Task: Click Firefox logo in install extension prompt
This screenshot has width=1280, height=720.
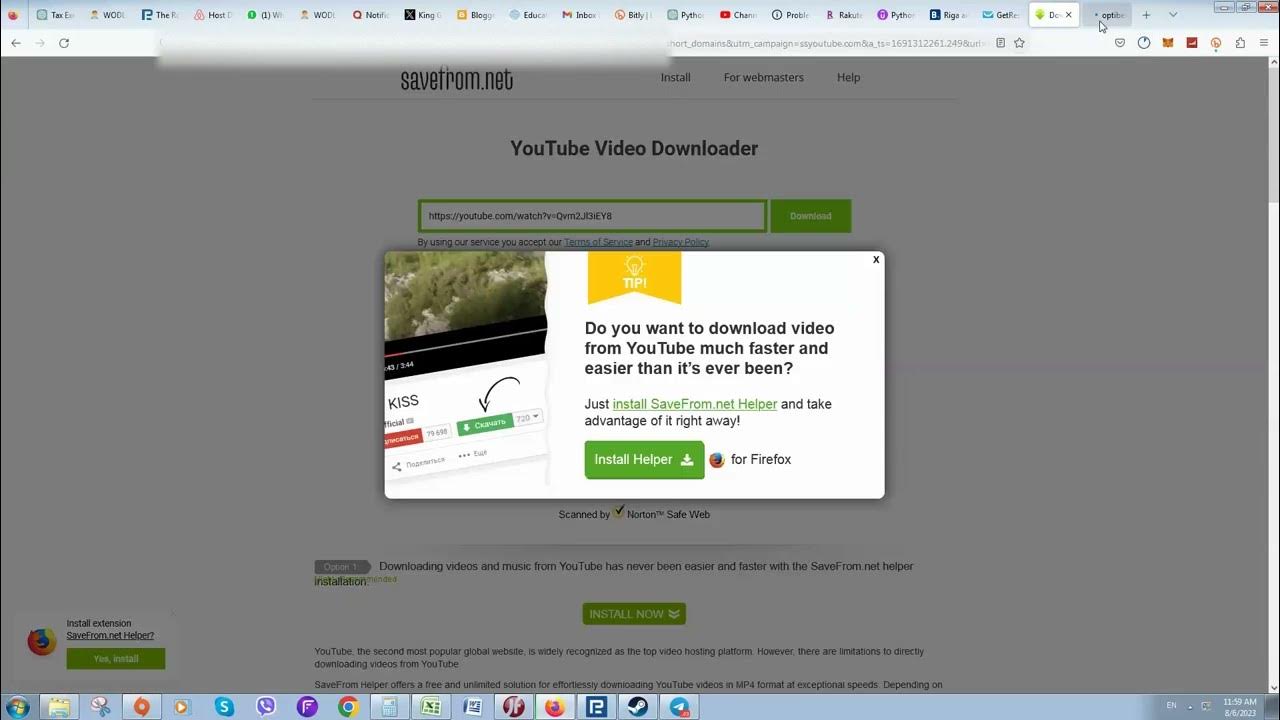Action: point(42,641)
